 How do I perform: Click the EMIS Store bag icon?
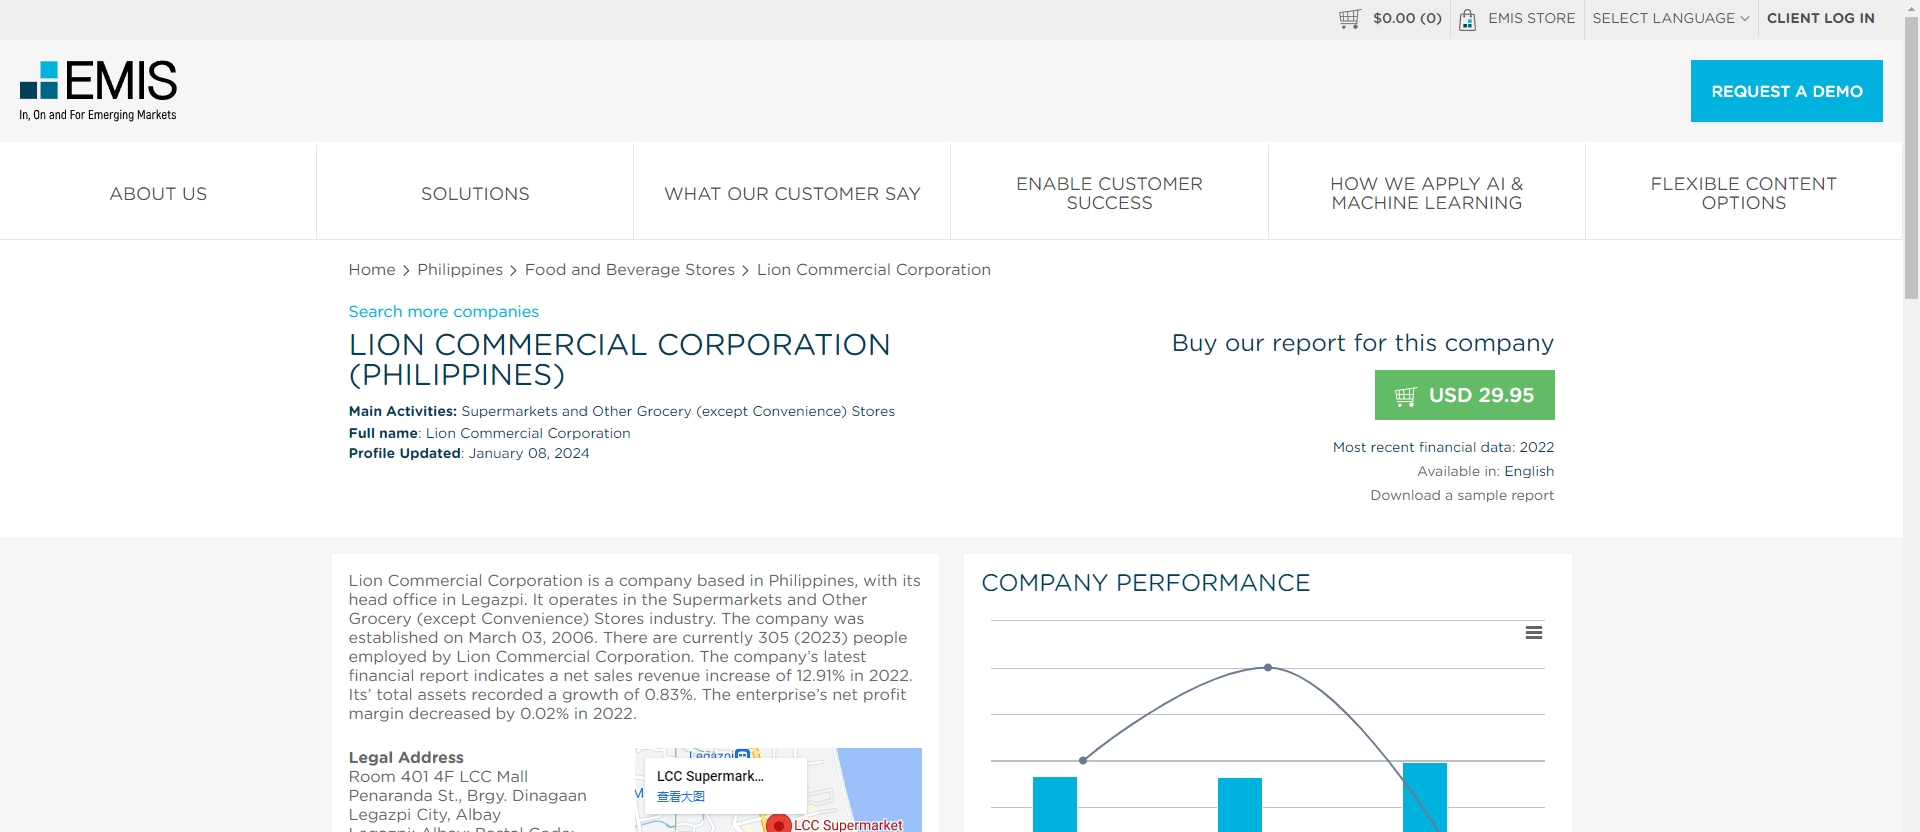click(1467, 19)
